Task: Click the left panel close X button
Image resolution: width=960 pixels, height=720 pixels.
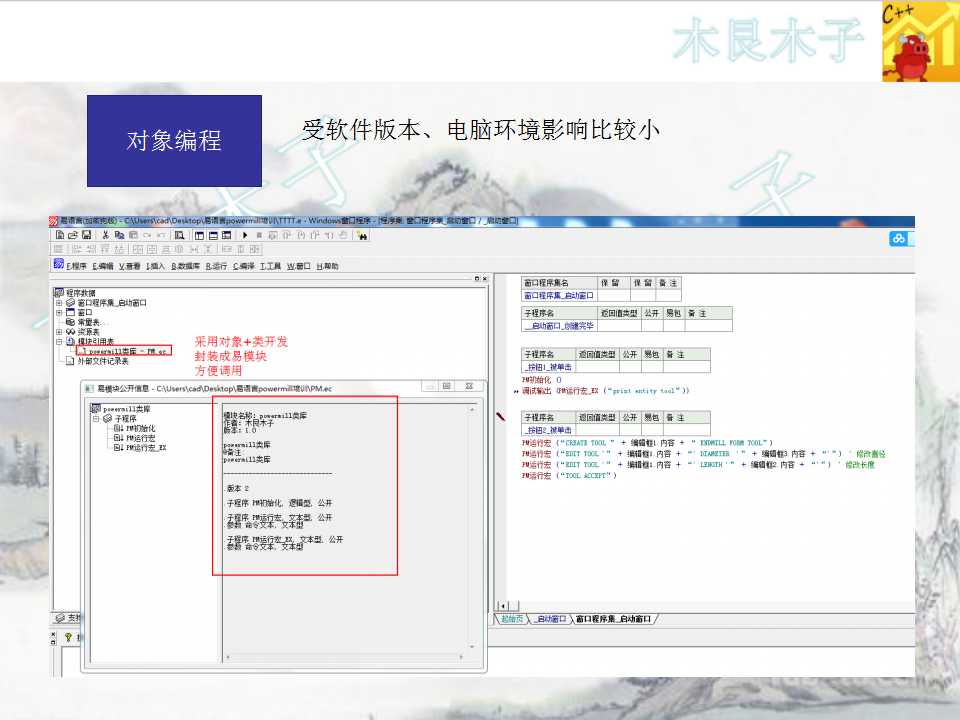Action: [x=485, y=279]
